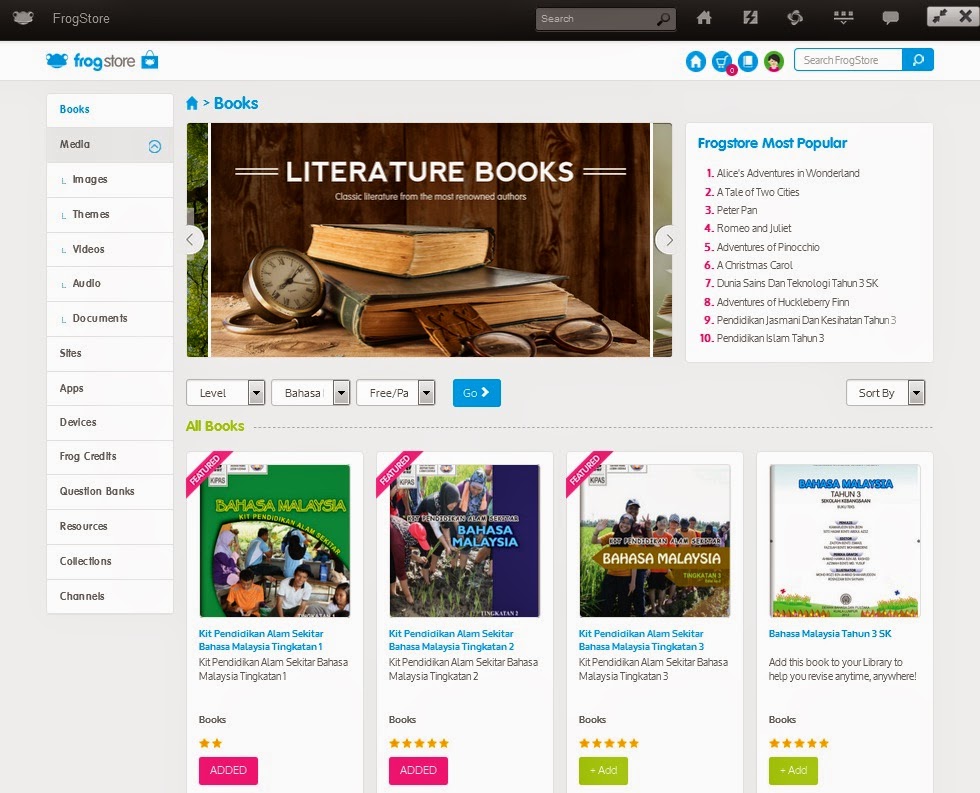Select the Audio media category
Image resolution: width=980 pixels, height=793 pixels.
[x=110, y=283]
